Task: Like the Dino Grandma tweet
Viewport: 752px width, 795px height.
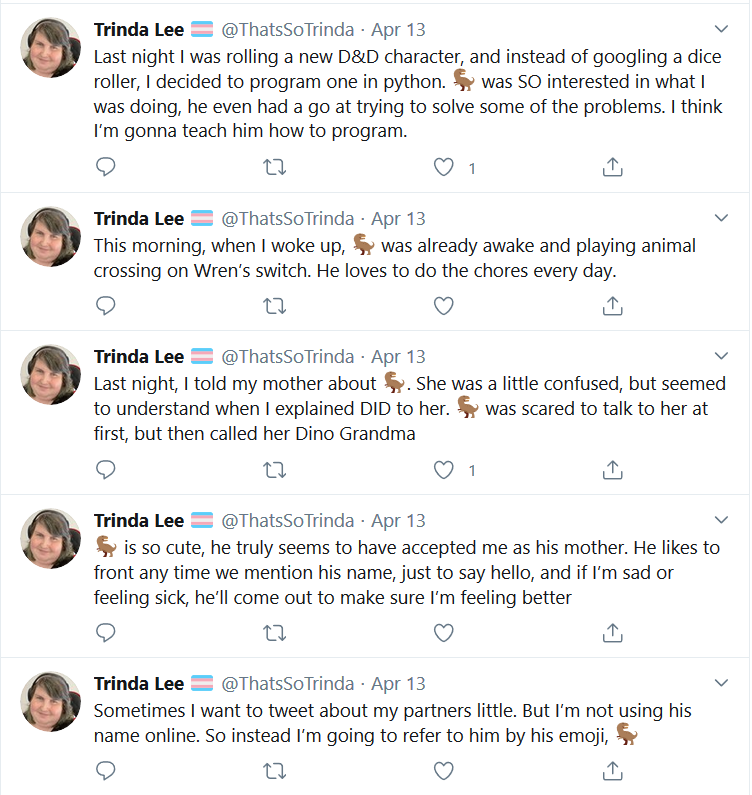Action: pos(444,470)
